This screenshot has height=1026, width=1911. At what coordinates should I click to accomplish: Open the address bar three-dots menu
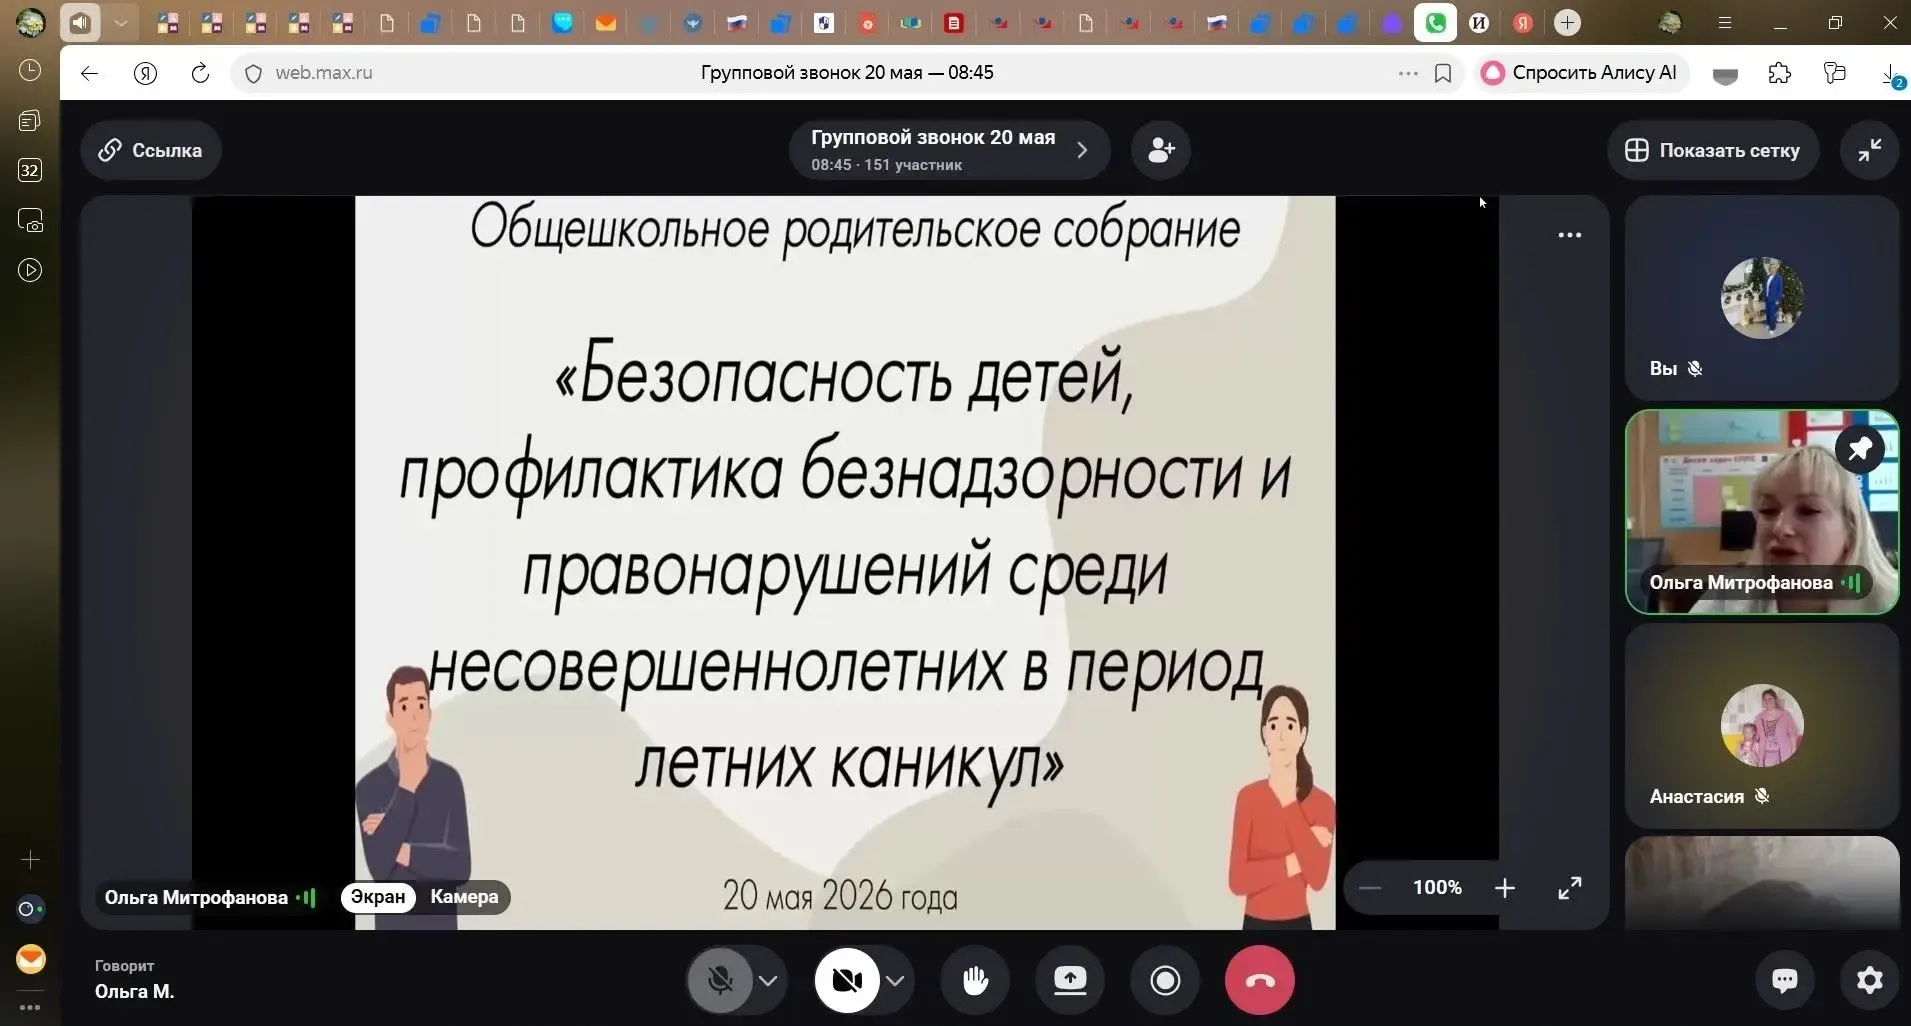[1408, 73]
